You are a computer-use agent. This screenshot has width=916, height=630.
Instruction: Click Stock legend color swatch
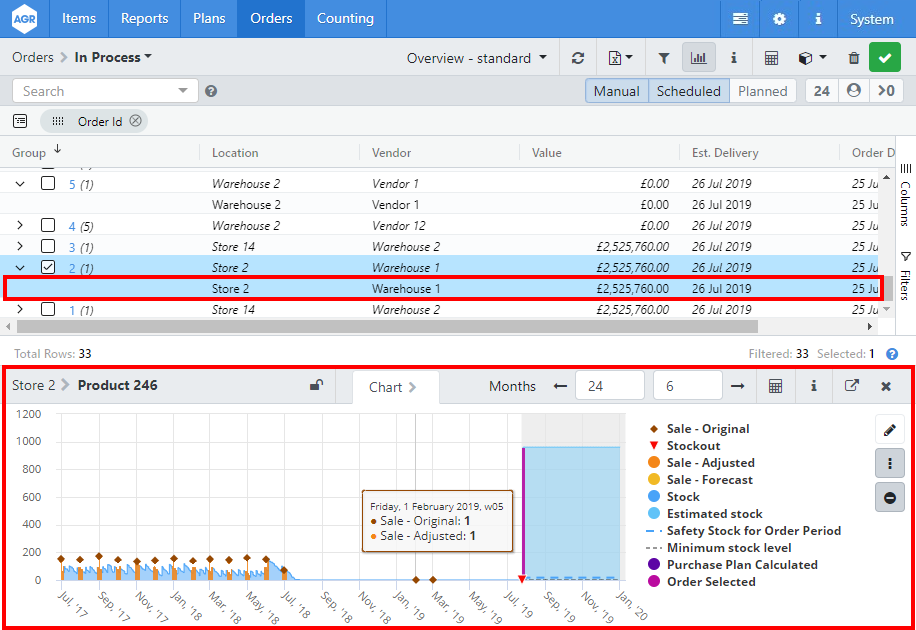[x=654, y=497]
